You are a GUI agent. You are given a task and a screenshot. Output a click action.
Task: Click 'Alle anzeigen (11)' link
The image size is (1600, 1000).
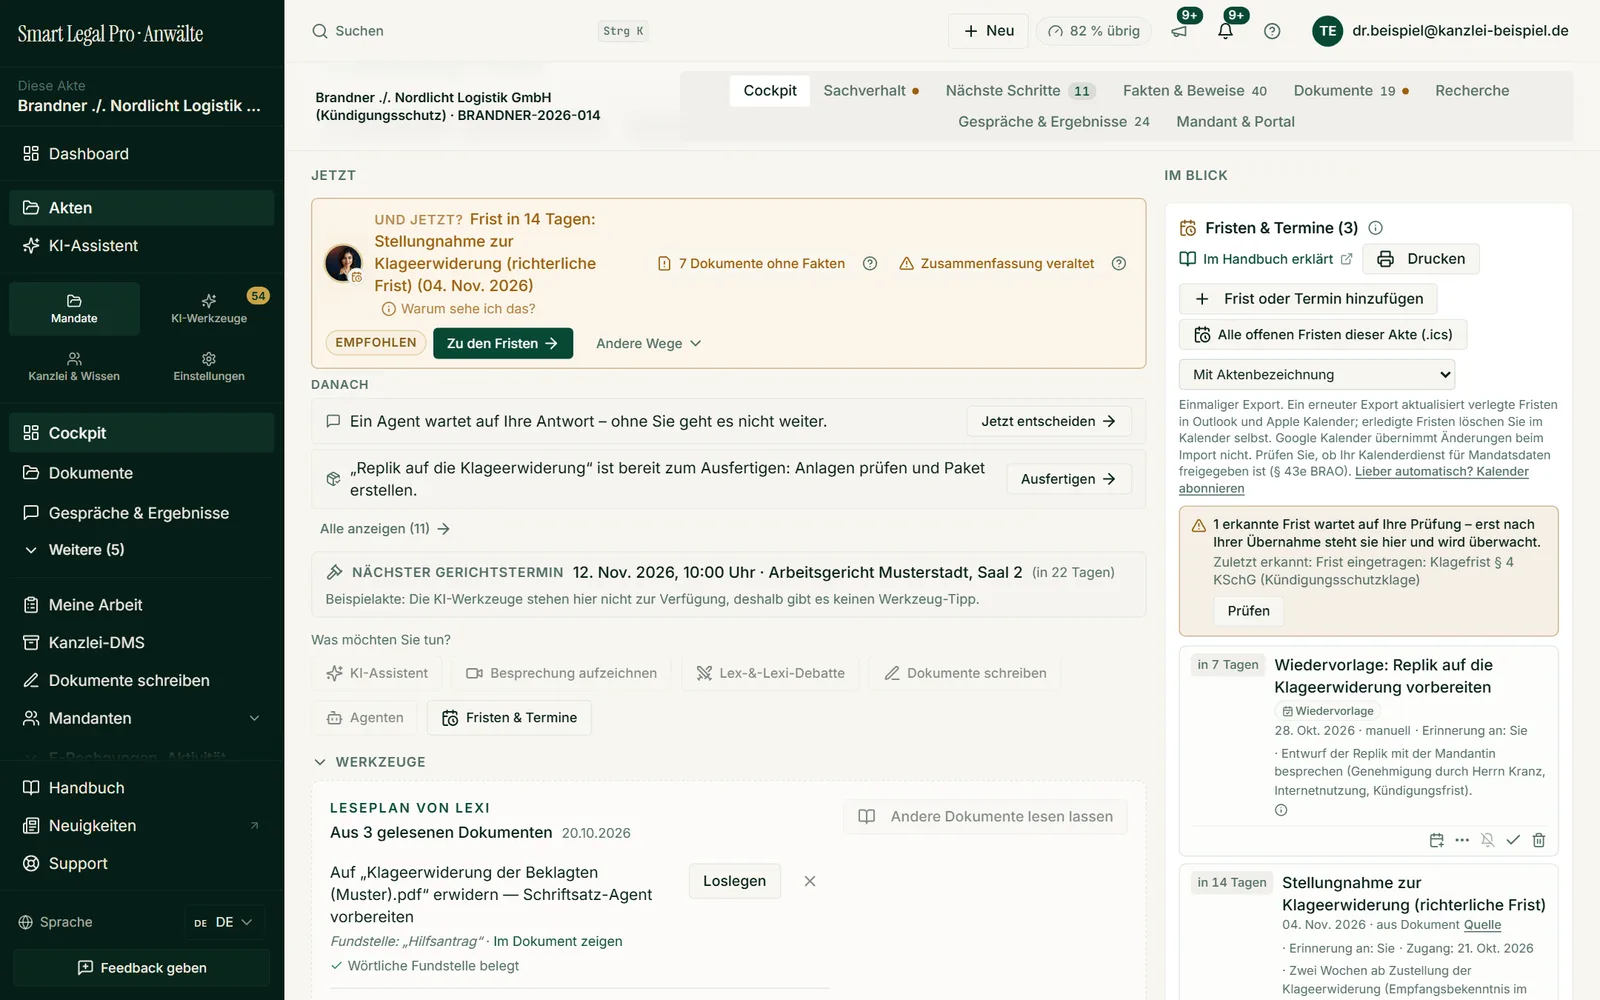(x=385, y=529)
